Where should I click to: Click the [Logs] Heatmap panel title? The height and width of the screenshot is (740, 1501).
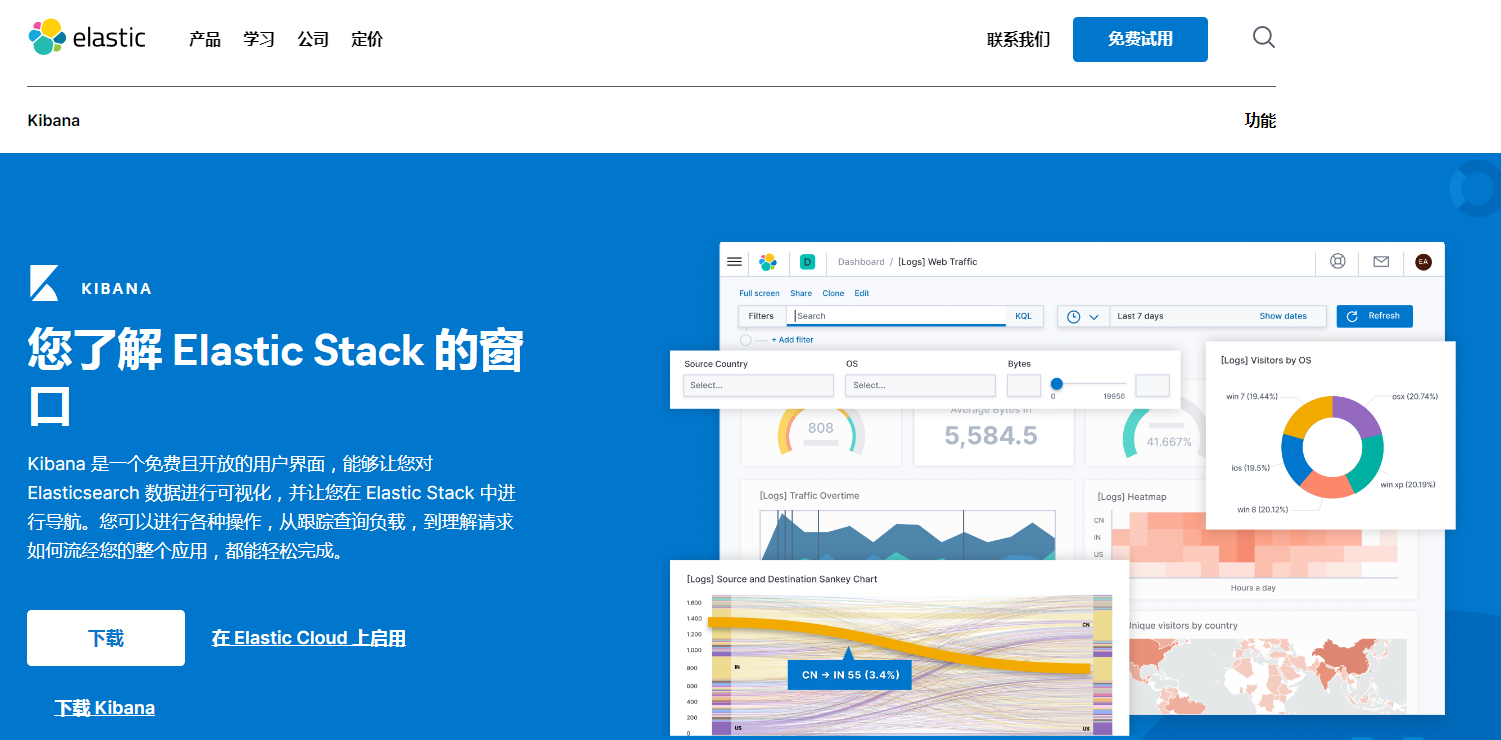[1132, 497]
